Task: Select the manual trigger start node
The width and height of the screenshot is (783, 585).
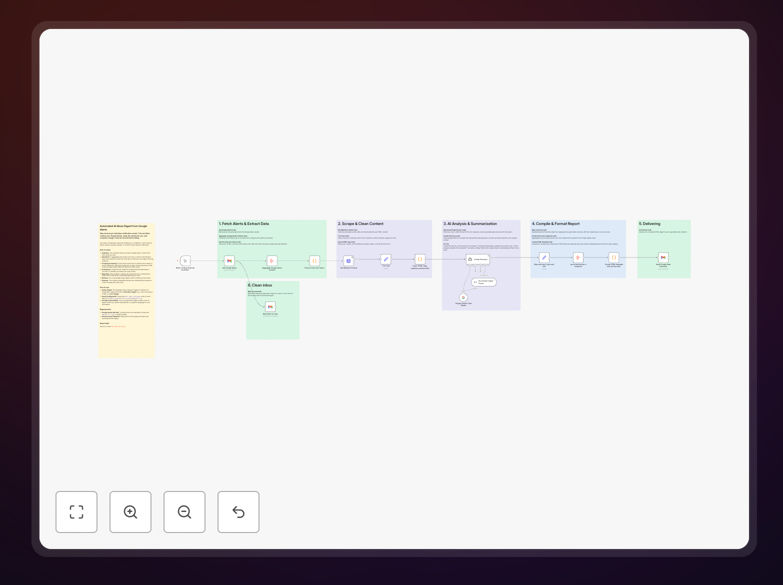Action: (185, 260)
